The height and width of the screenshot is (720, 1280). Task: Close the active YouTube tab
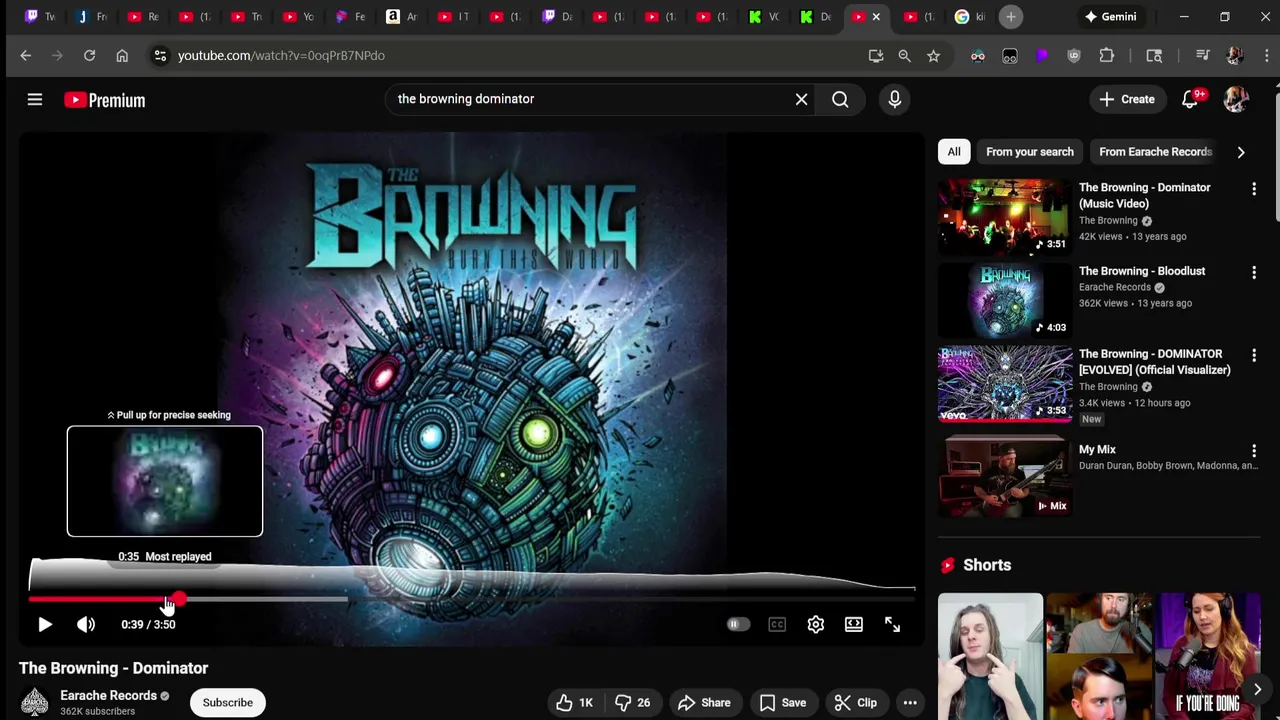[876, 16]
